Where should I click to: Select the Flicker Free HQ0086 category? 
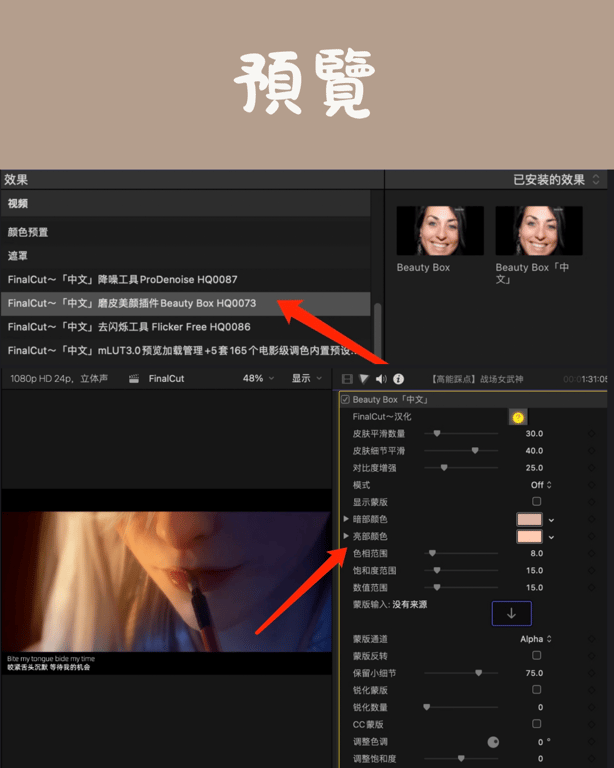point(185,327)
